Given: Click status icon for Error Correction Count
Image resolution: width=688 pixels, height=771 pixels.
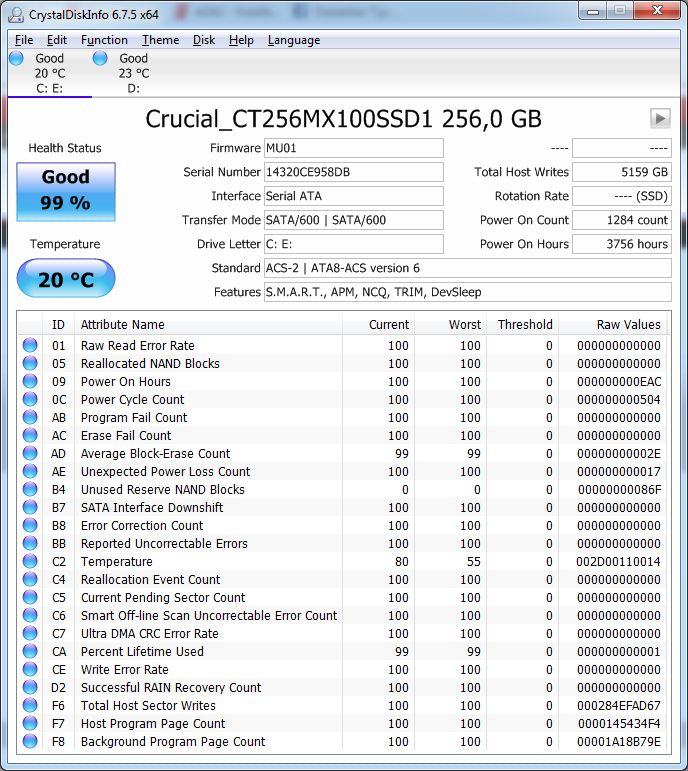Looking at the screenshot, I should 30,525.
